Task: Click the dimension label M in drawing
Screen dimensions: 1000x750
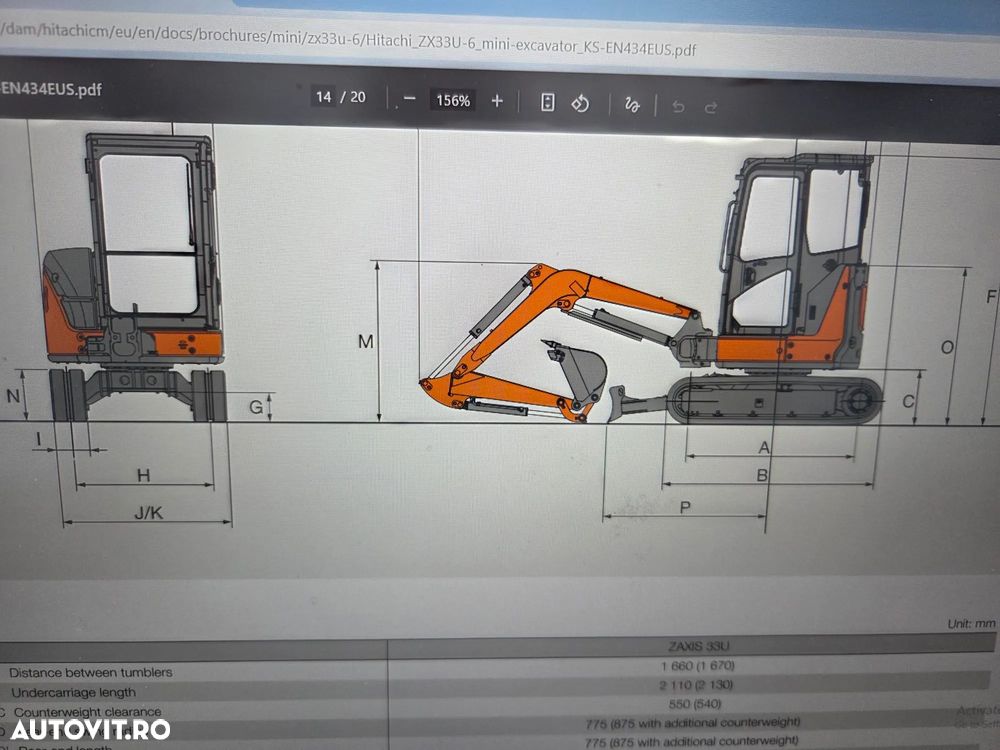Action: 365,342
